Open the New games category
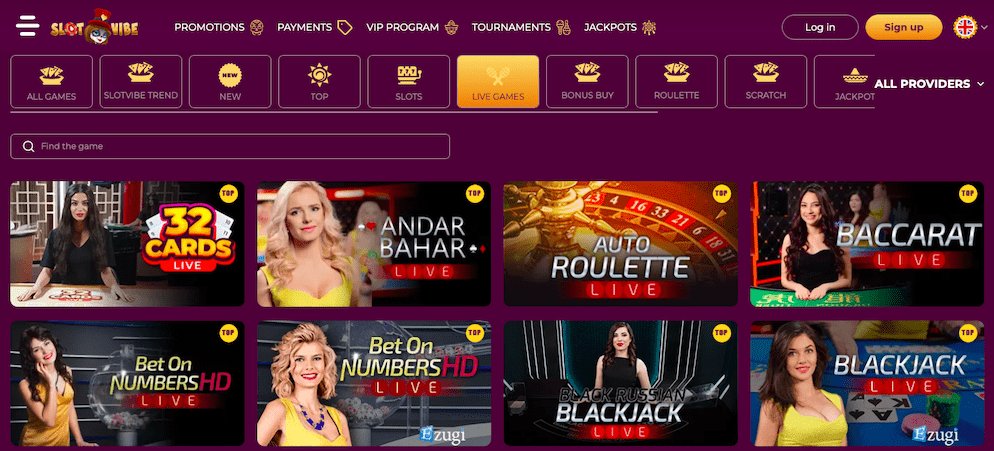Screen dimensions: 994x451 [x=230, y=82]
